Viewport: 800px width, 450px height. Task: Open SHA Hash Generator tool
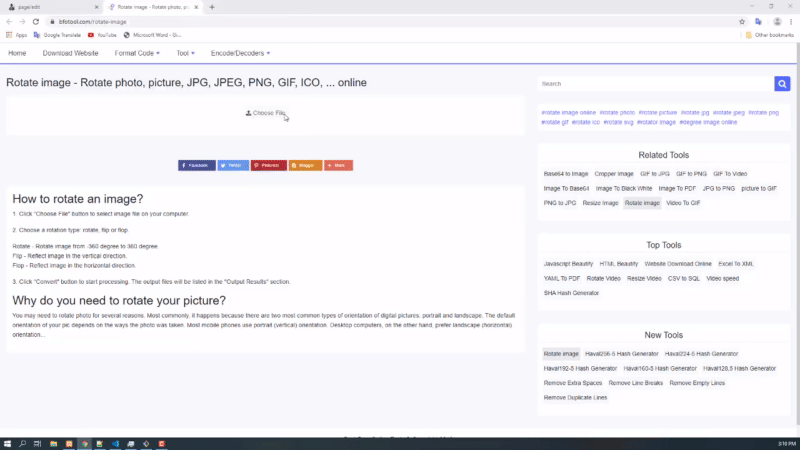(571, 293)
